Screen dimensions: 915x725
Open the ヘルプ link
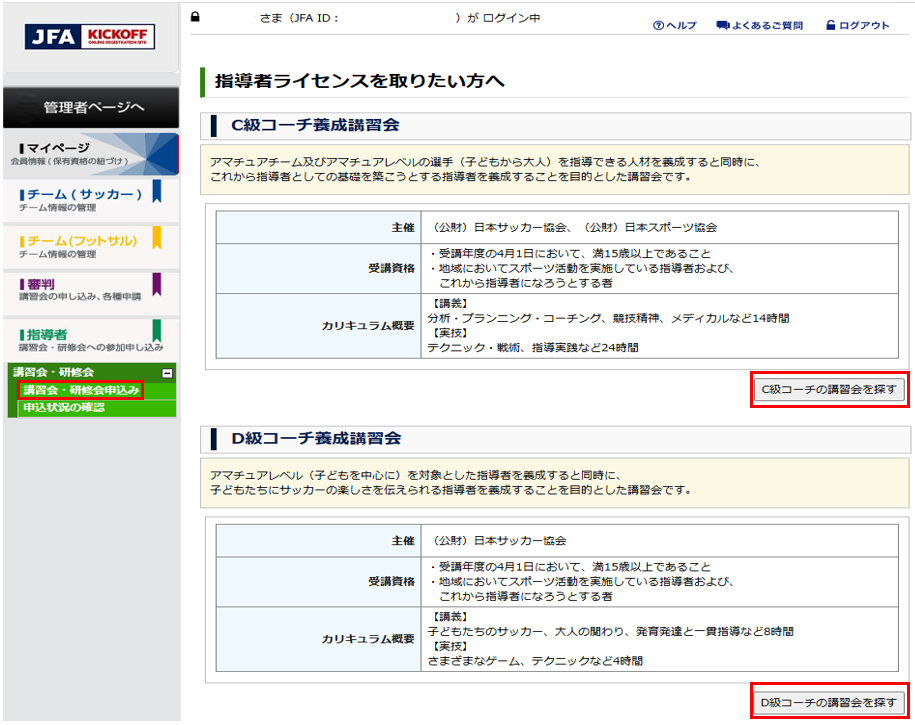click(x=681, y=26)
